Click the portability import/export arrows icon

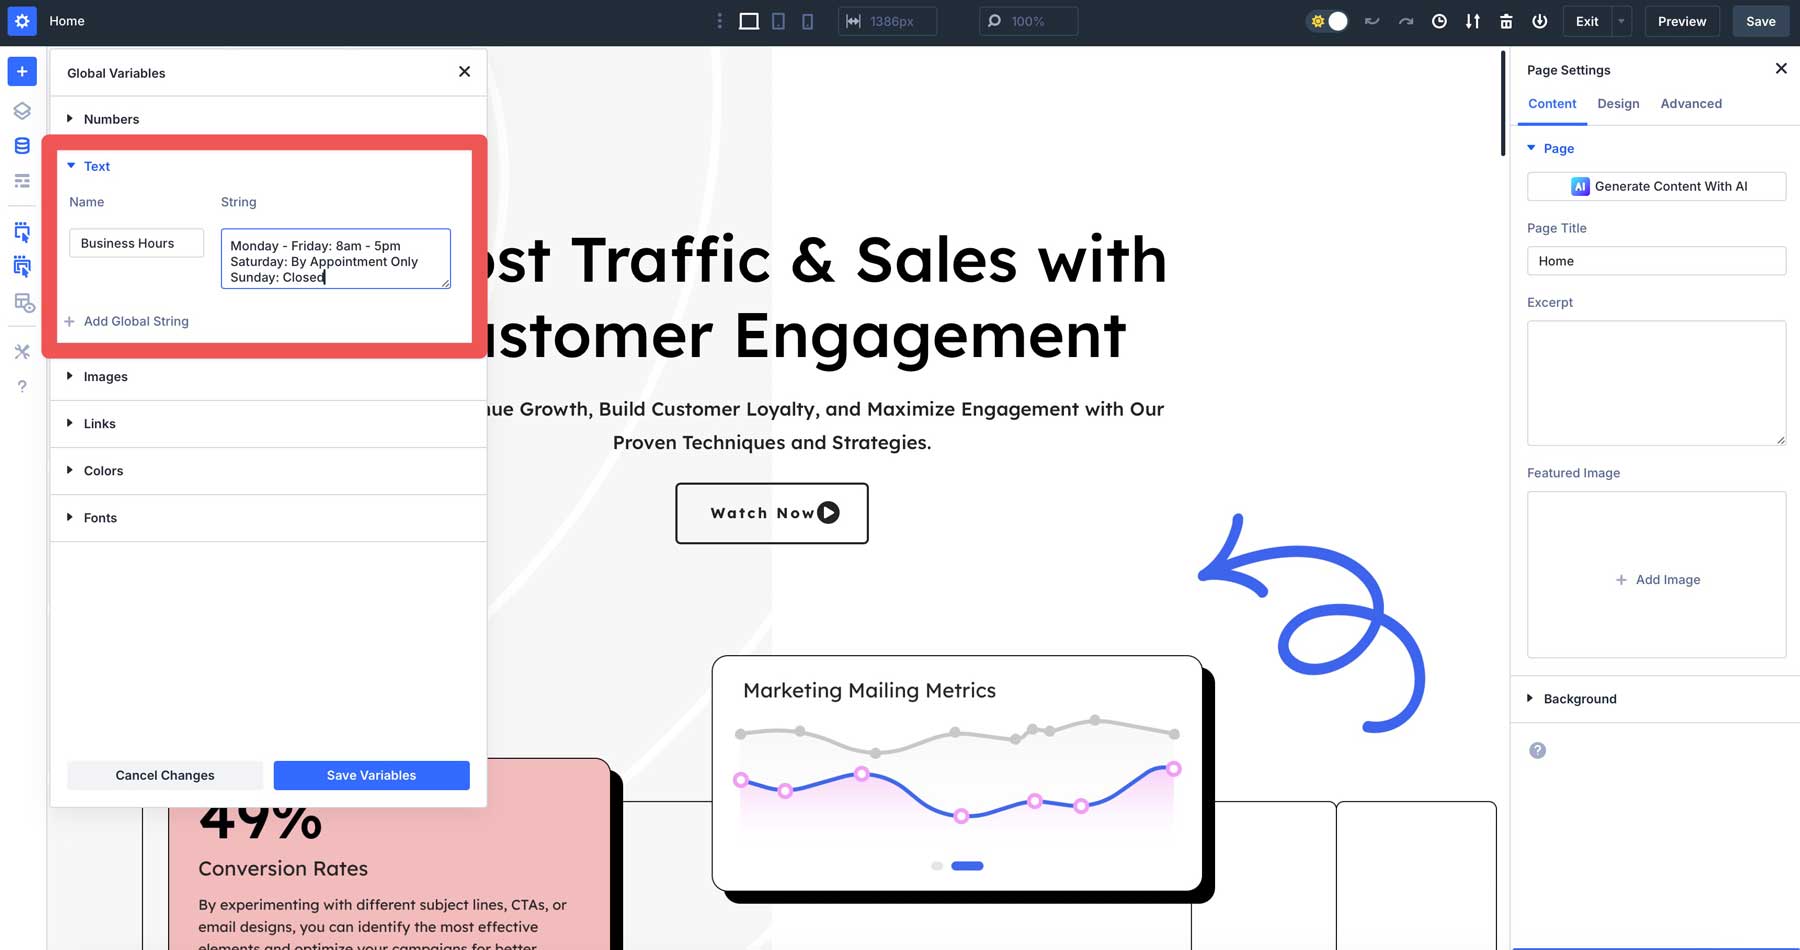click(x=1473, y=21)
